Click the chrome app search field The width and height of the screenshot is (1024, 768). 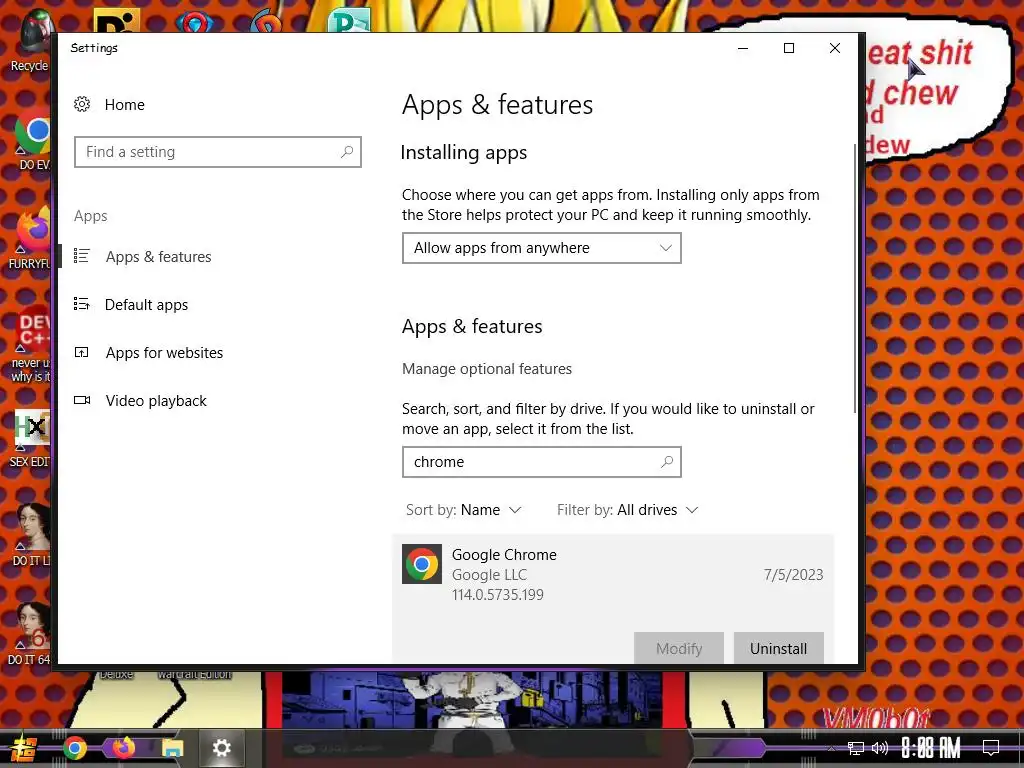[x=541, y=462]
